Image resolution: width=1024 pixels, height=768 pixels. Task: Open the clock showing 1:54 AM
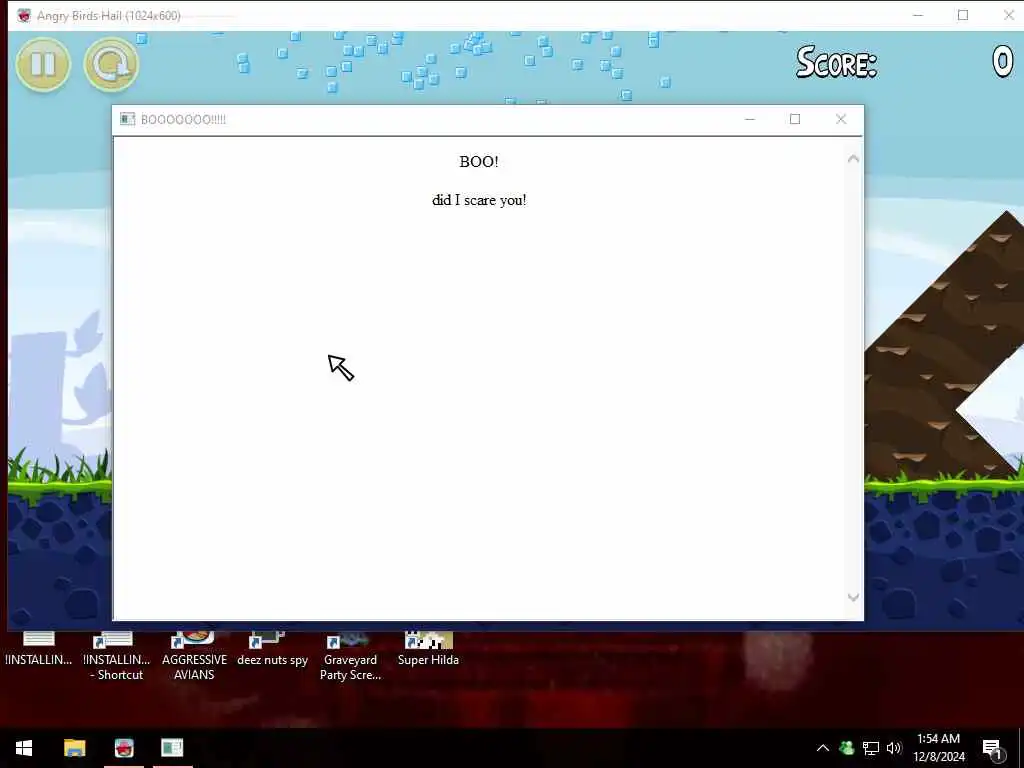[938, 748]
